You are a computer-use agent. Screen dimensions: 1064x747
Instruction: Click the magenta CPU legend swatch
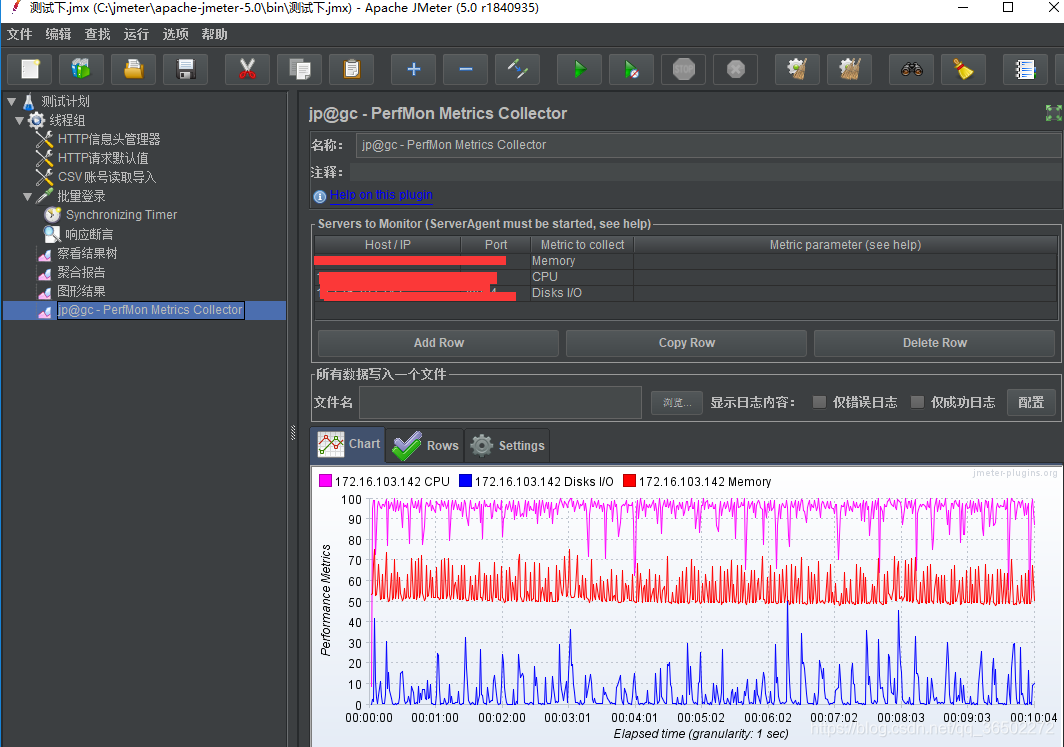click(x=325, y=481)
